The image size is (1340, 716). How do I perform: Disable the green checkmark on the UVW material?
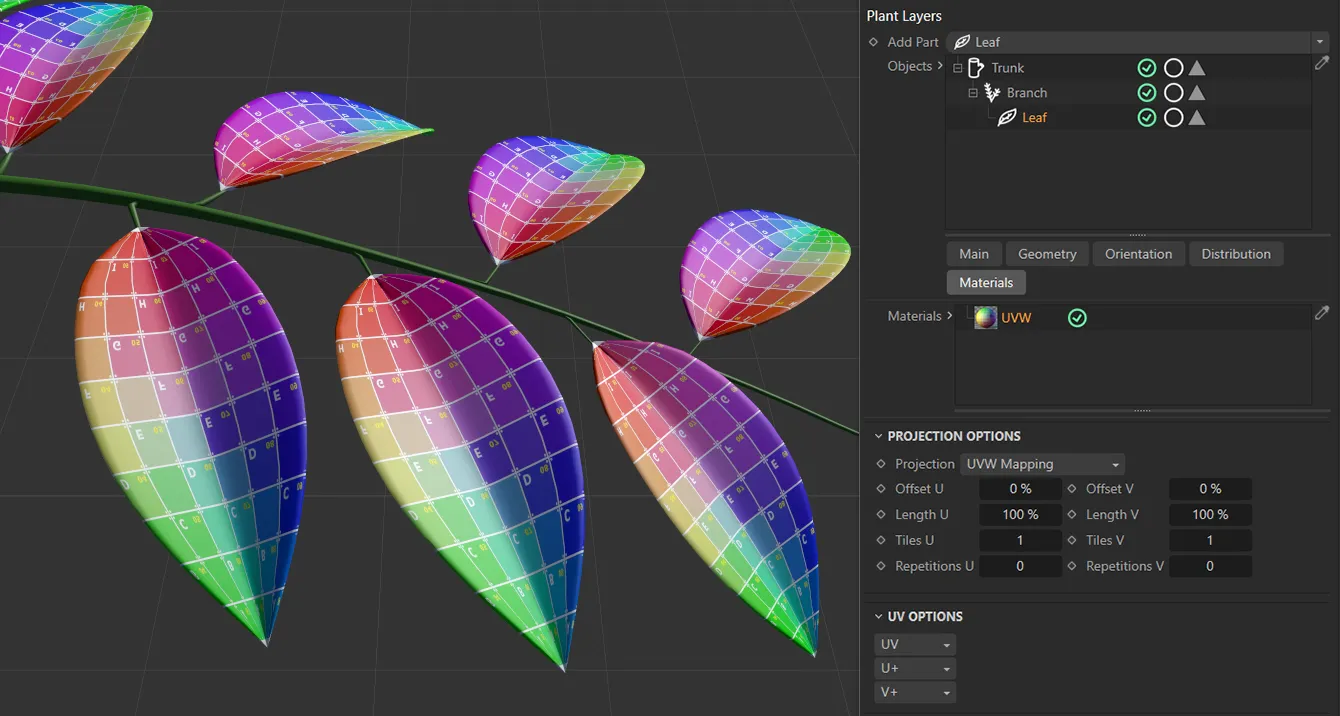pyautogui.click(x=1078, y=318)
